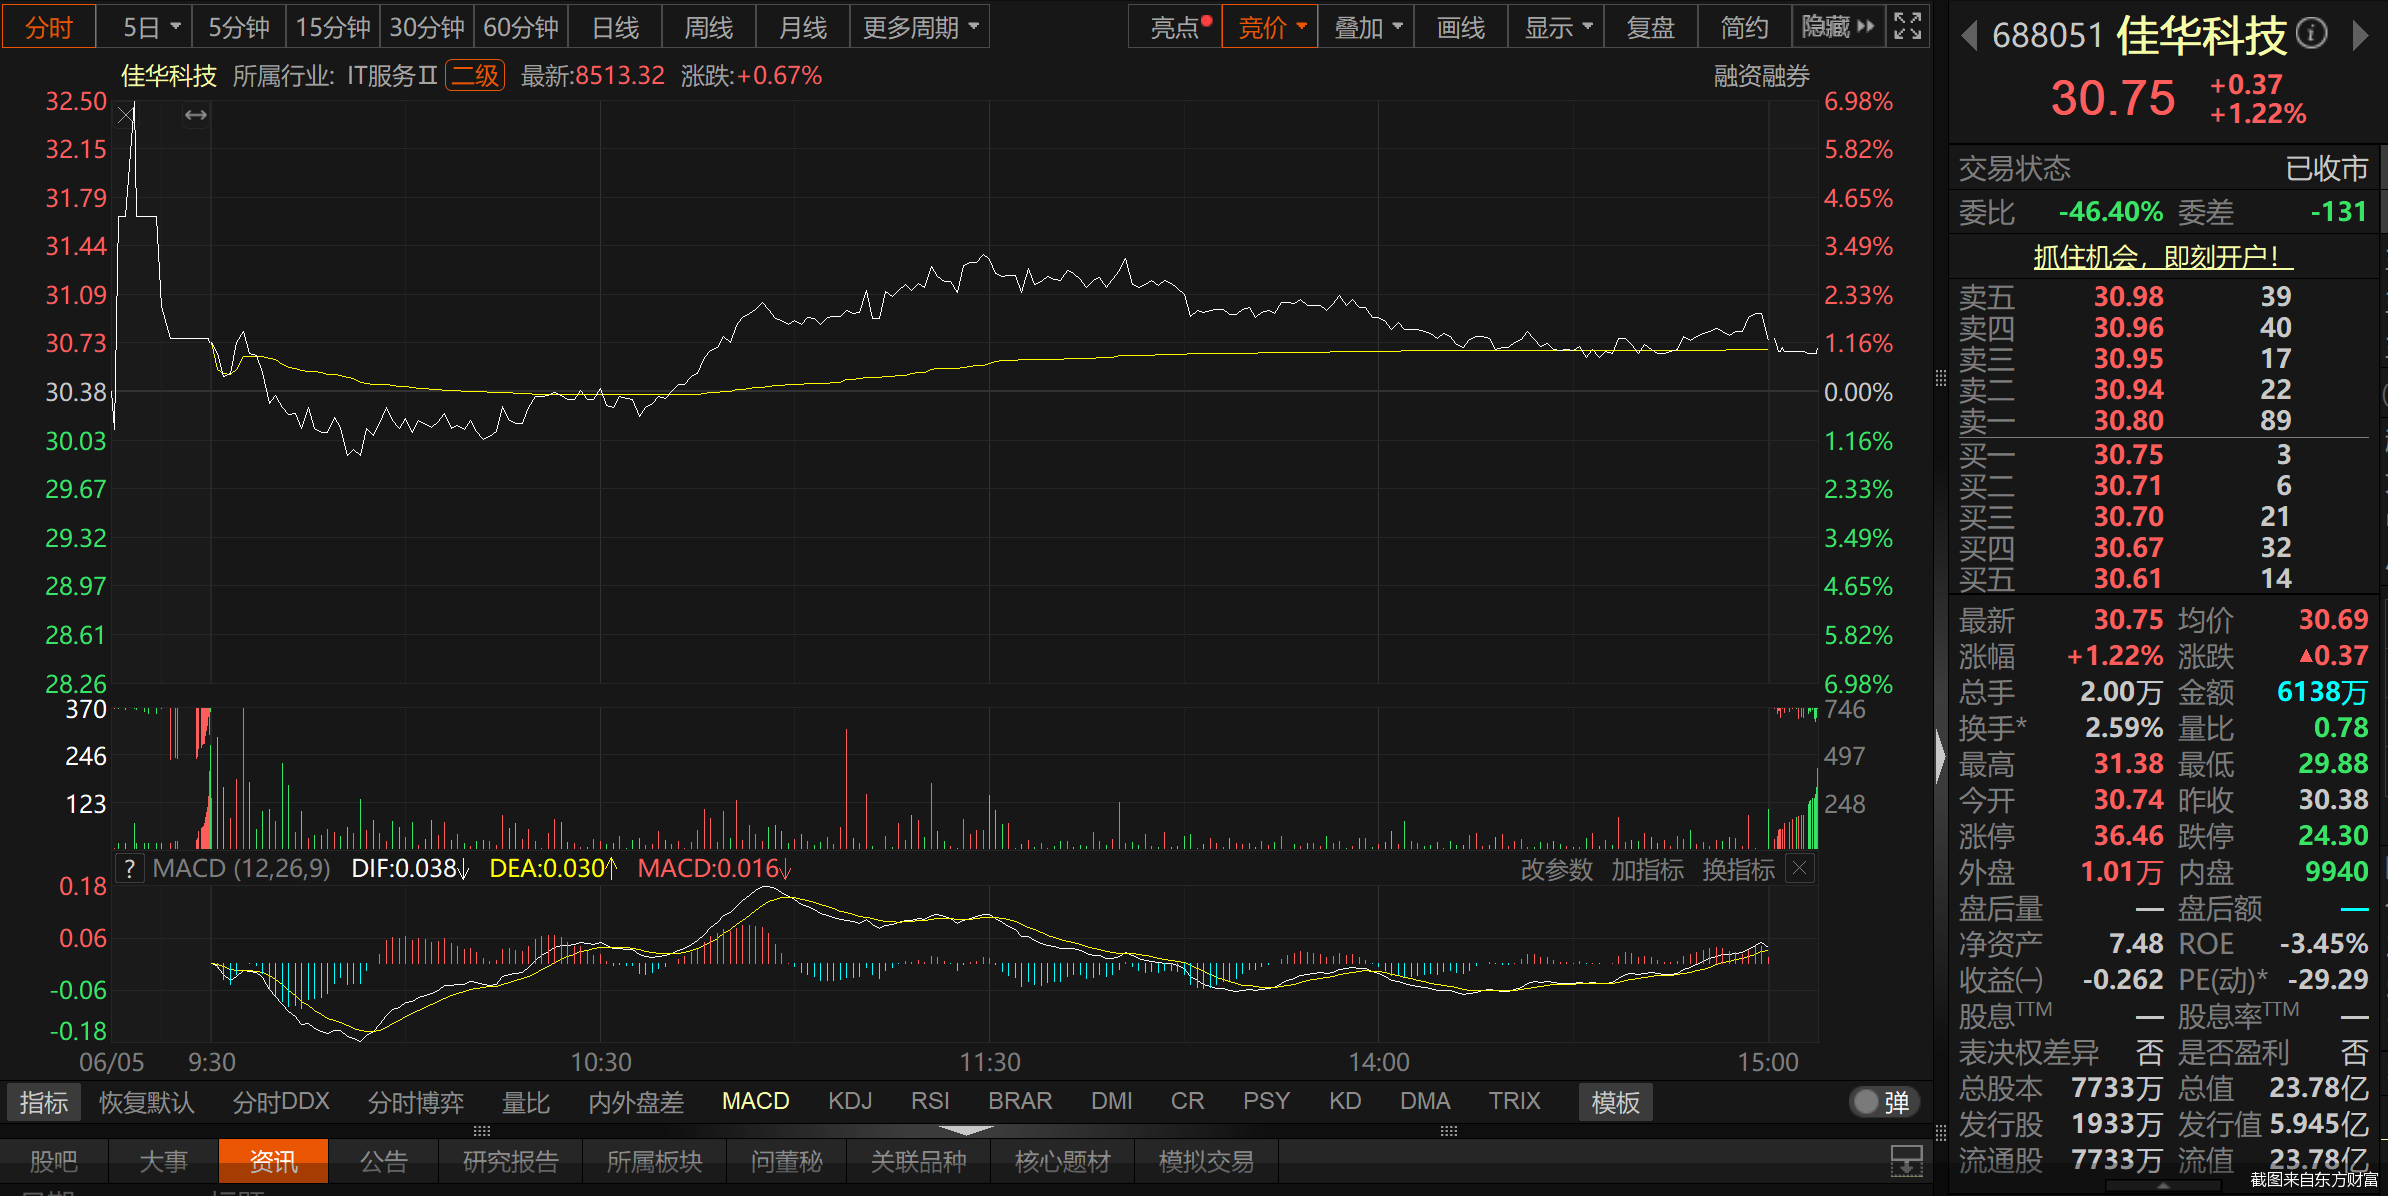Screen dimensions: 2388x1196
Task: Click the 卖一 price 30.80
Action: [2128, 421]
